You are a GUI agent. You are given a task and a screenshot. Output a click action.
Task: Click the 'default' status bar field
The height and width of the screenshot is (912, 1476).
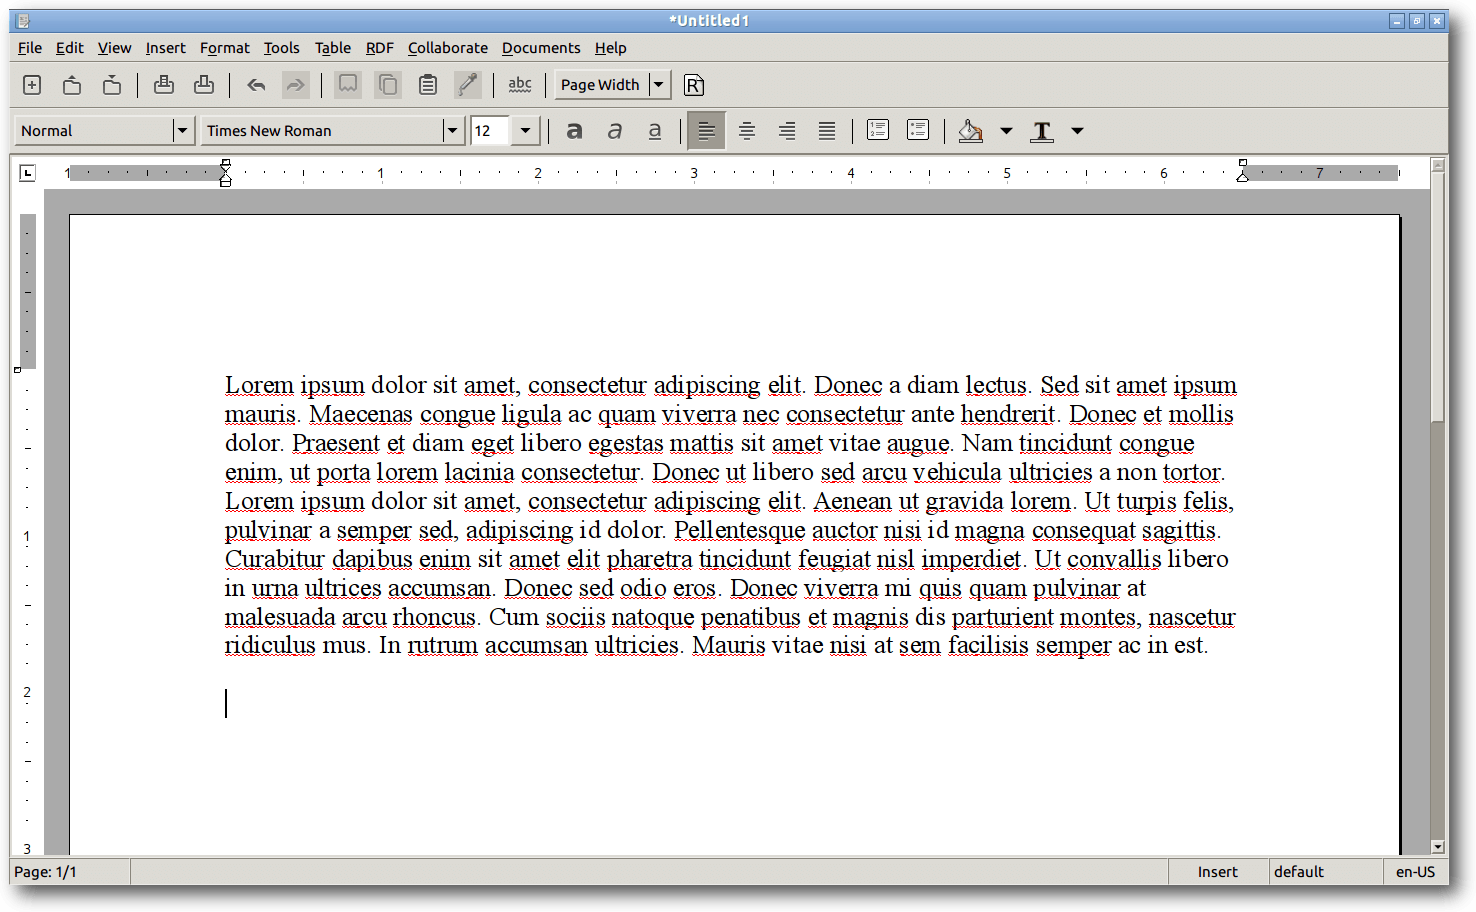click(x=1326, y=872)
